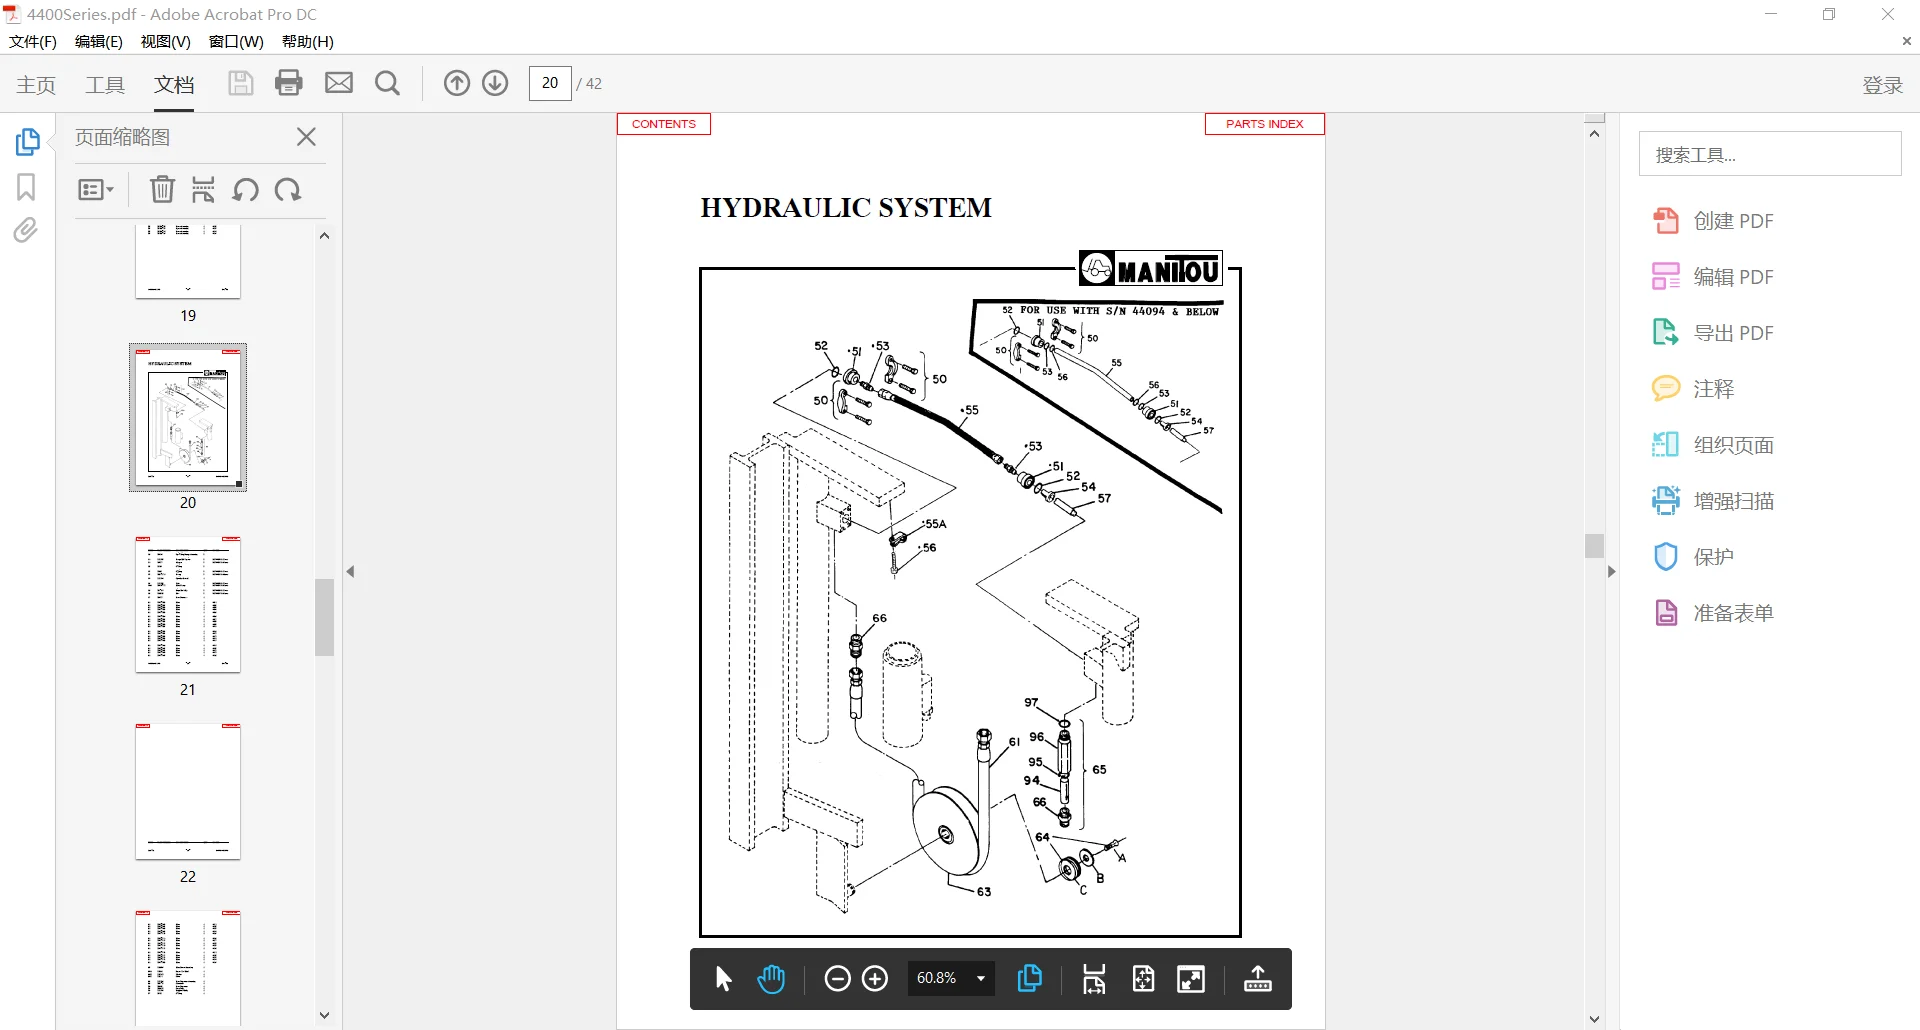
Task: Open thumbnail options dropdown menu
Action: tap(96, 189)
